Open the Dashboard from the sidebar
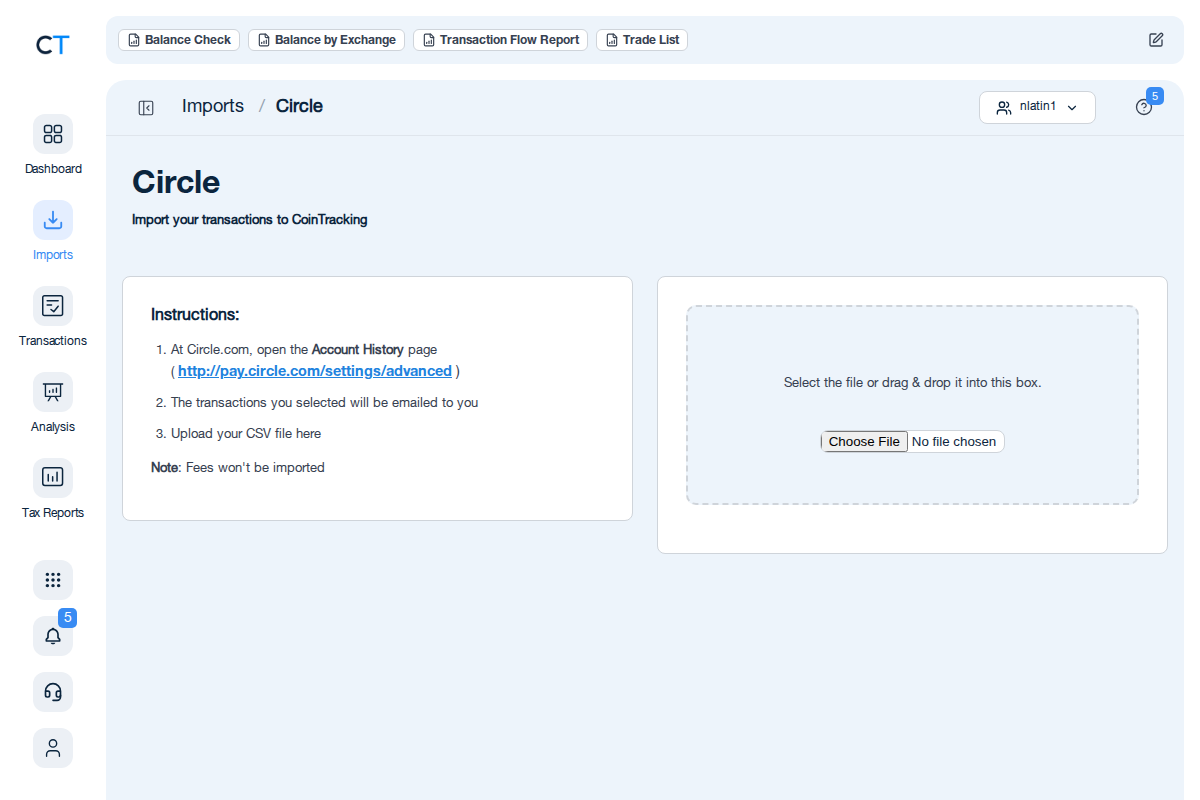This screenshot has width=1200, height=800. point(53,134)
